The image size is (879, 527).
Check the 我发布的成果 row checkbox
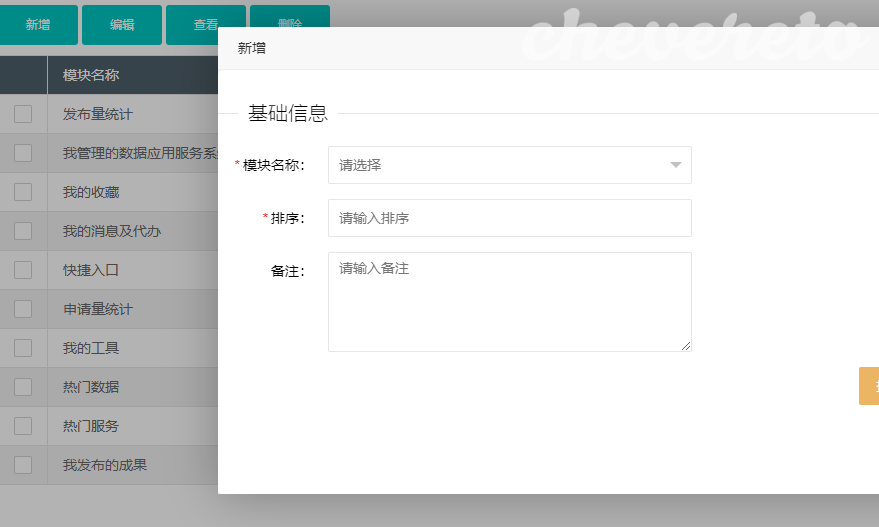click(x=23, y=465)
